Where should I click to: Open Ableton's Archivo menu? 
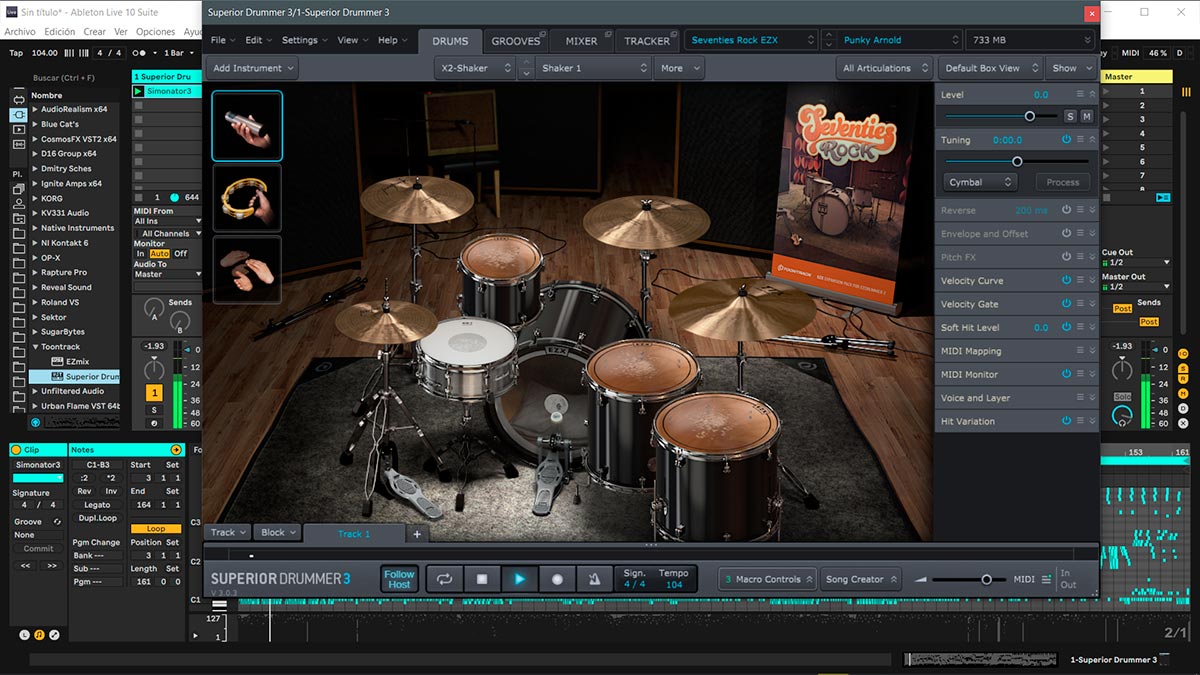click(20, 32)
